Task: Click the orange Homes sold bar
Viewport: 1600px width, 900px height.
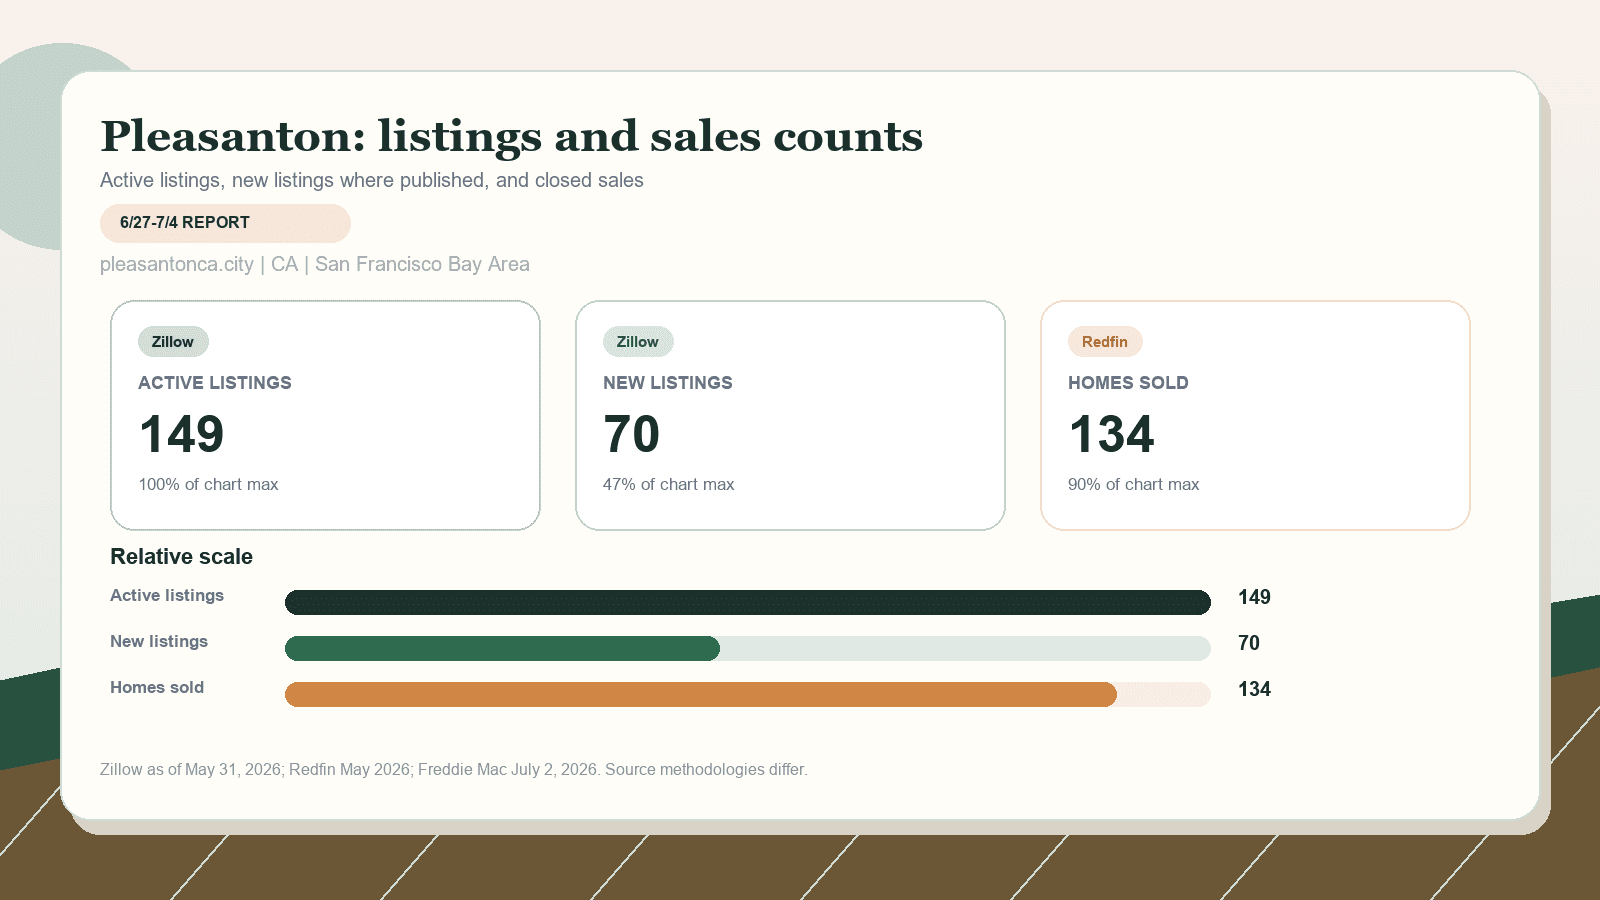Action: pos(701,694)
